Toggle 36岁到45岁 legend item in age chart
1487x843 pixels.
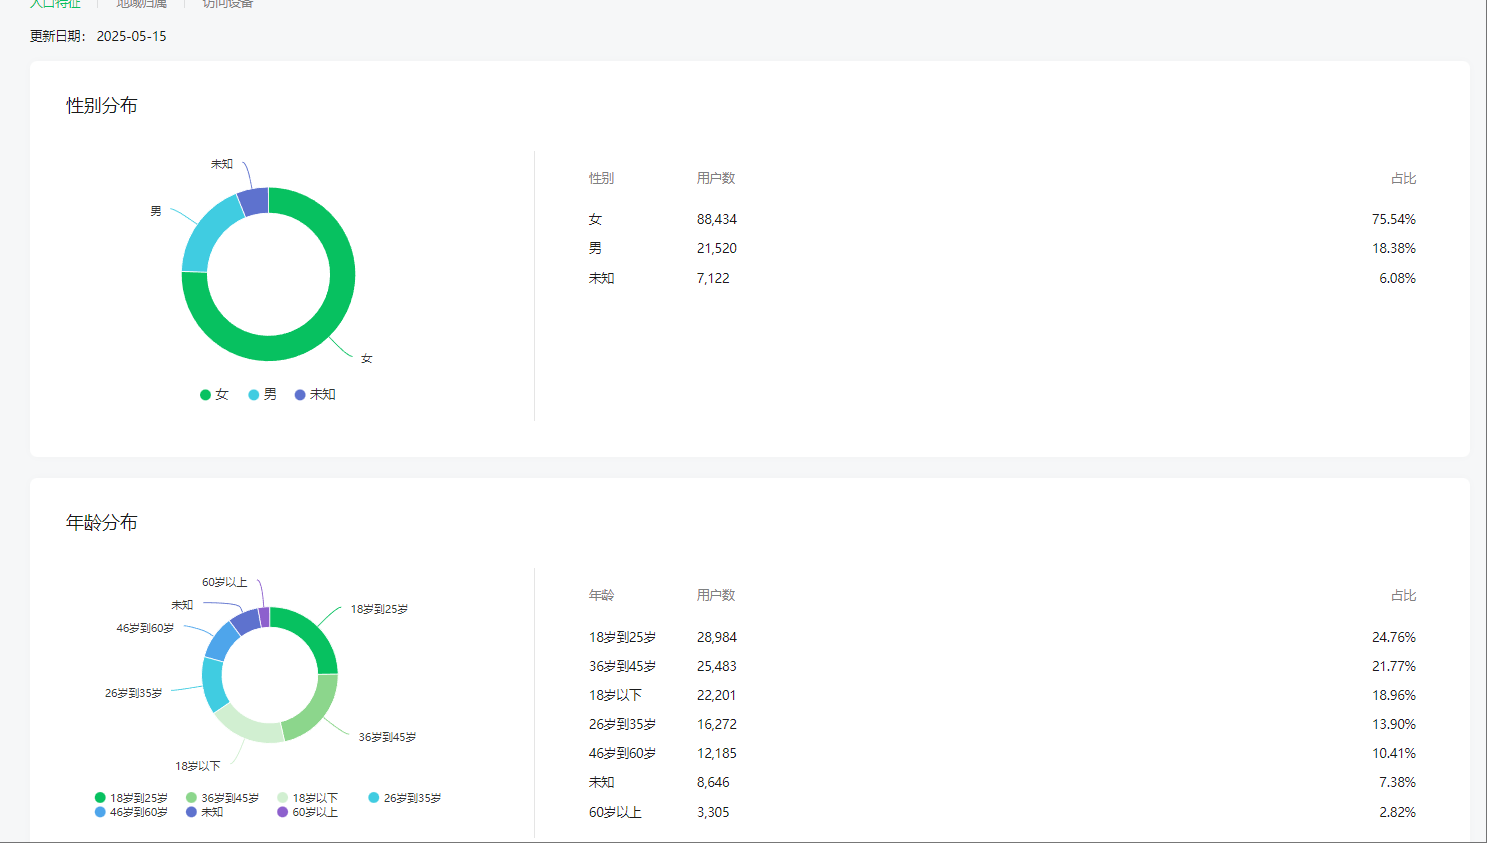(222, 798)
